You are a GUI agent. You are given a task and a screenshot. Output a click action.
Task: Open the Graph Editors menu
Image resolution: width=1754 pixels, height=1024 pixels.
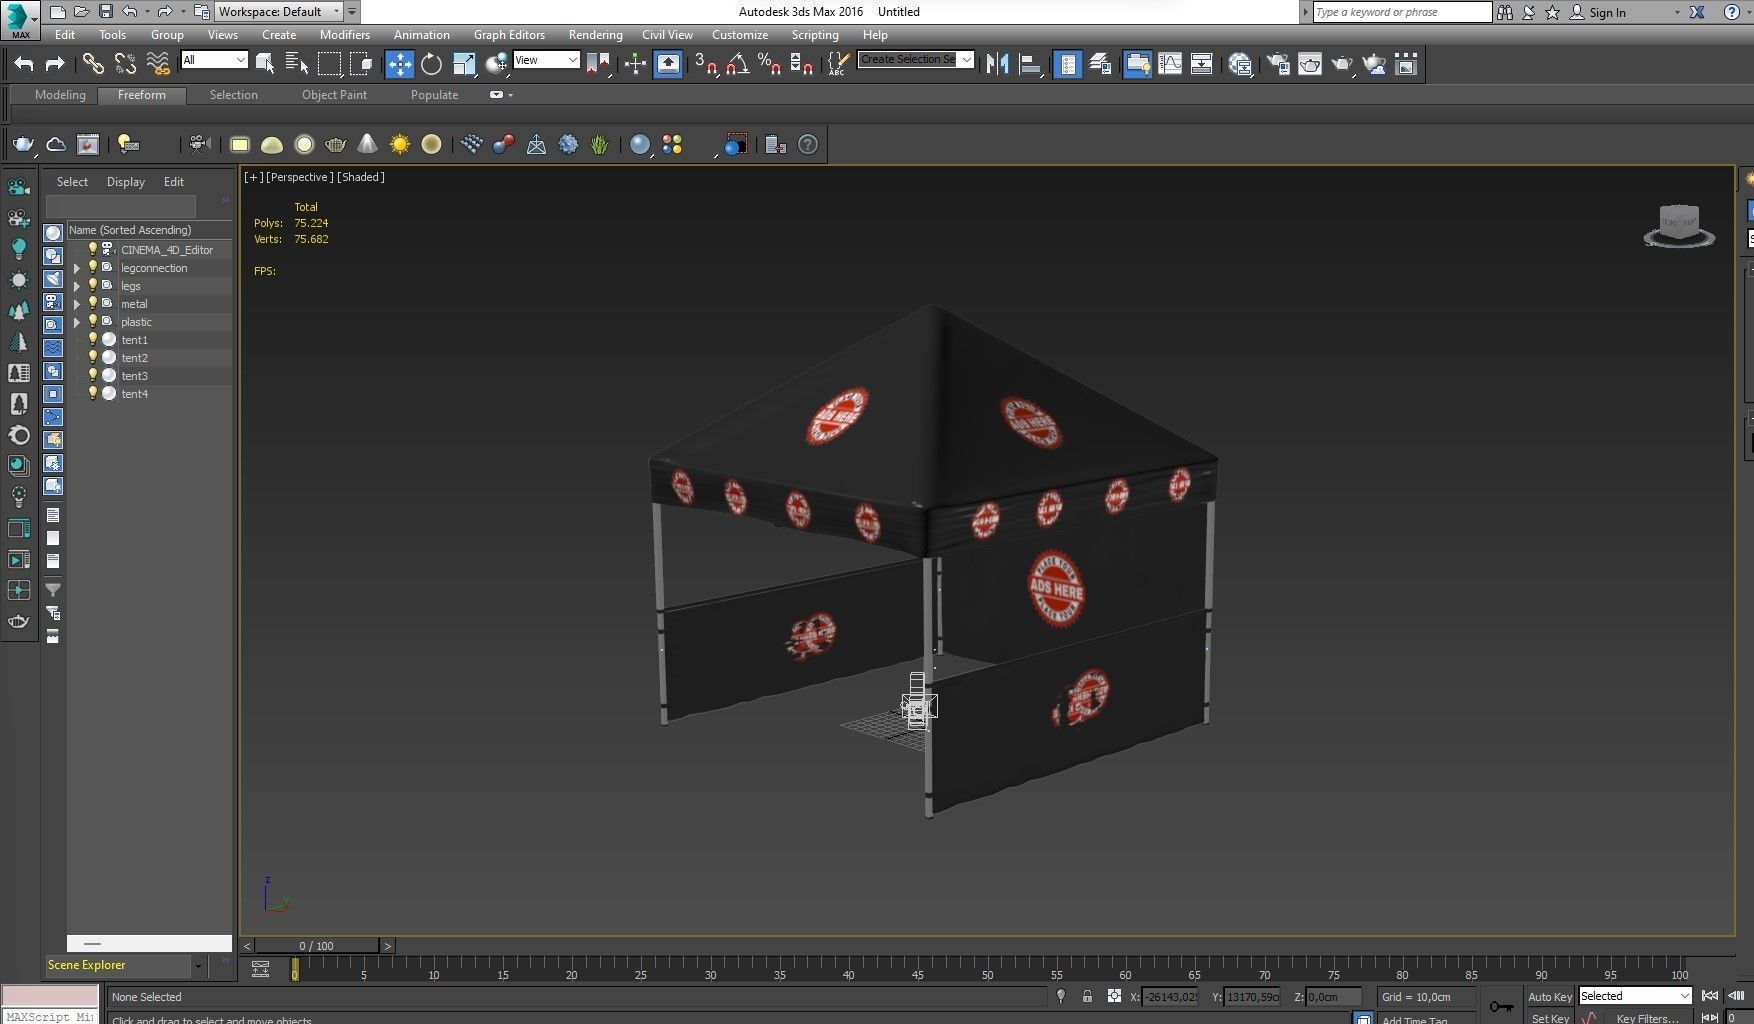(x=509, y=34)
